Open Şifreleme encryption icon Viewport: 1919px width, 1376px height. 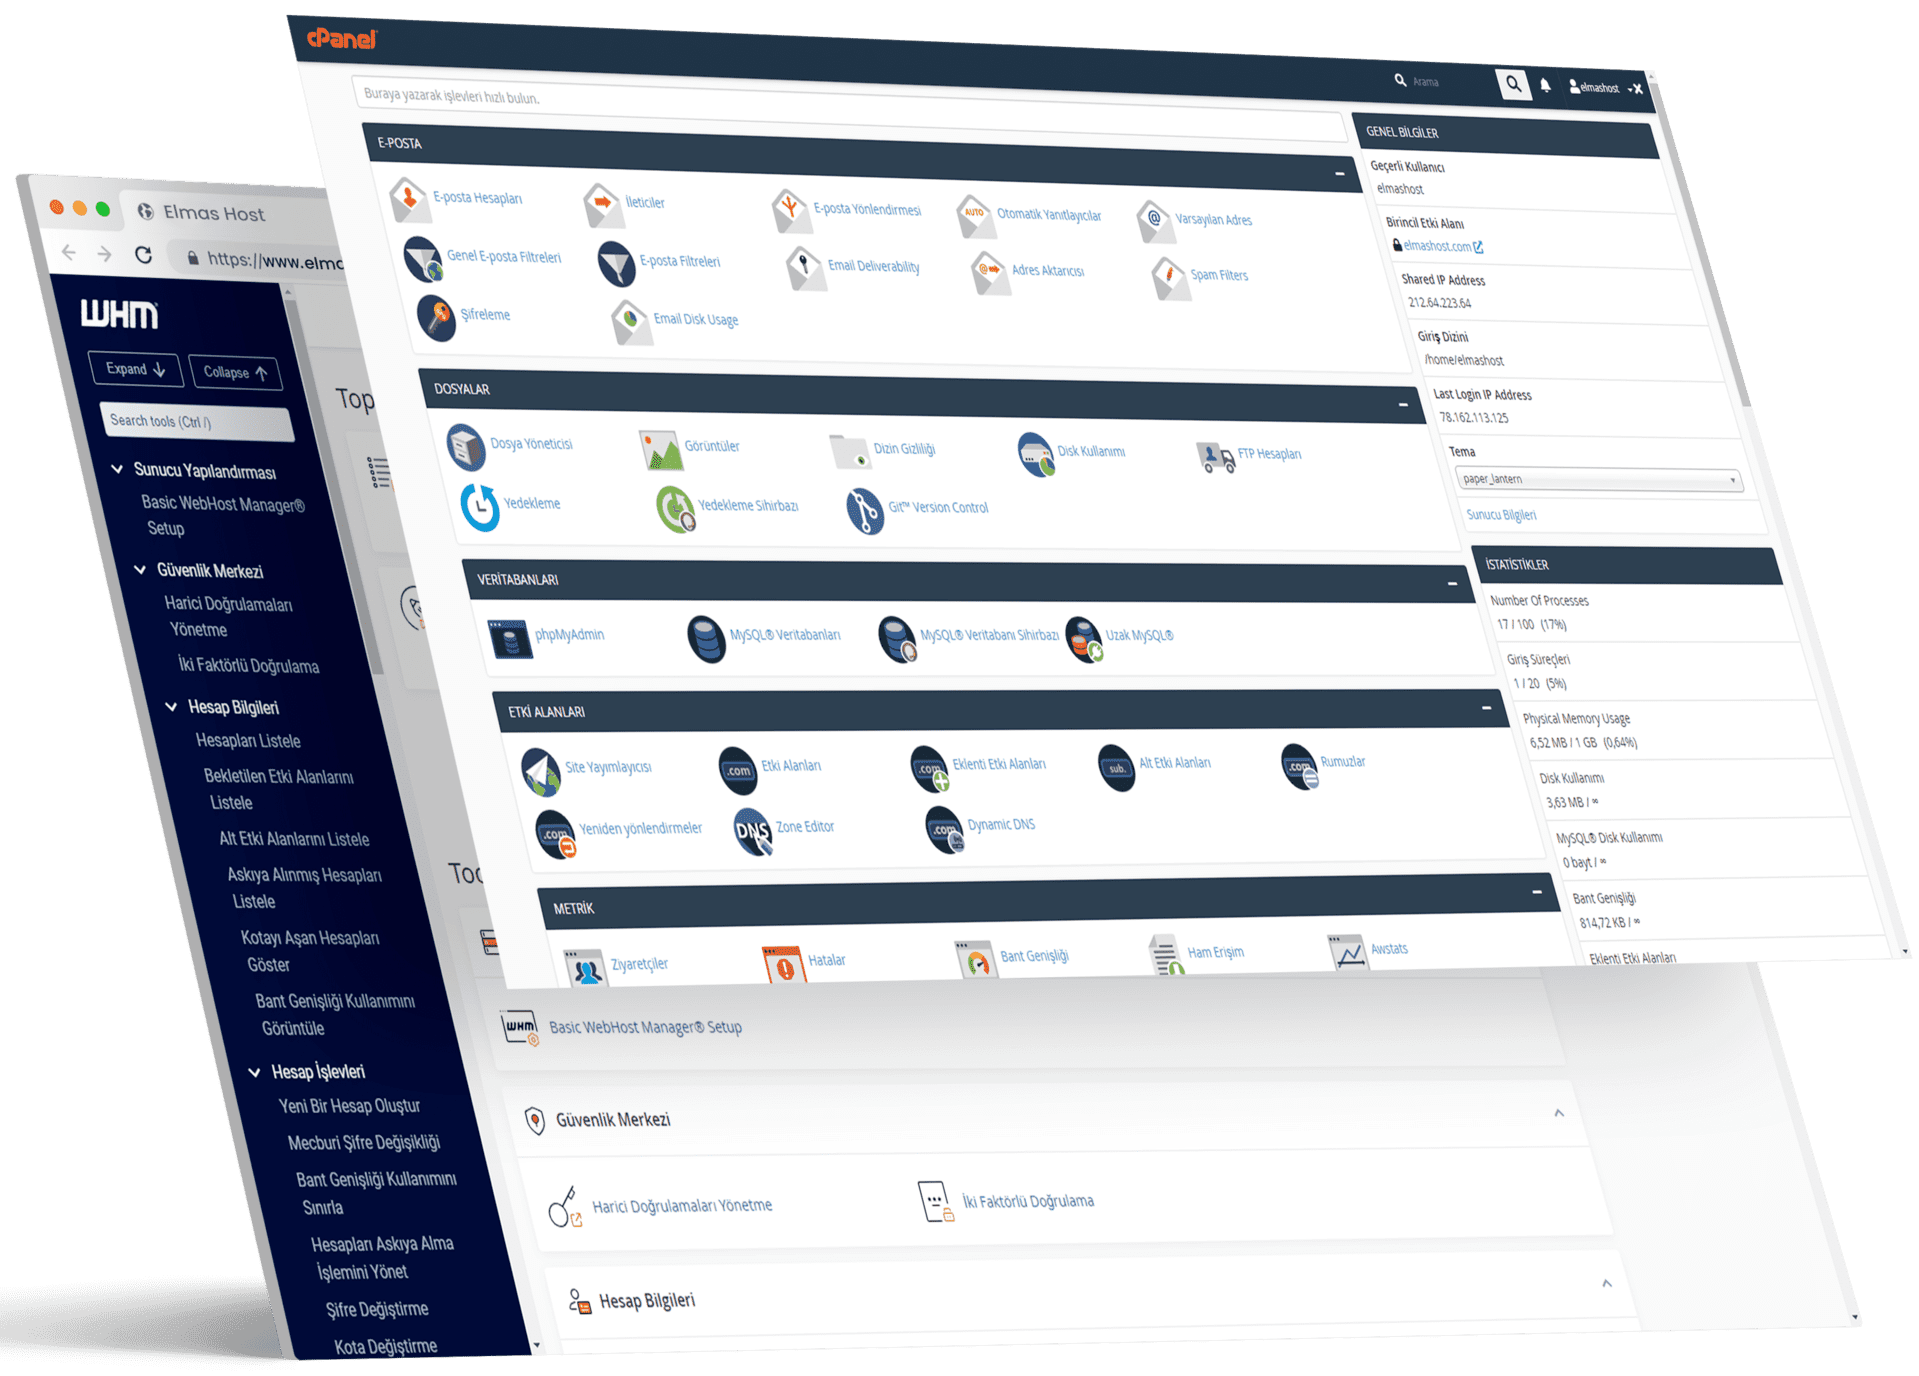(x=436, y=317)
